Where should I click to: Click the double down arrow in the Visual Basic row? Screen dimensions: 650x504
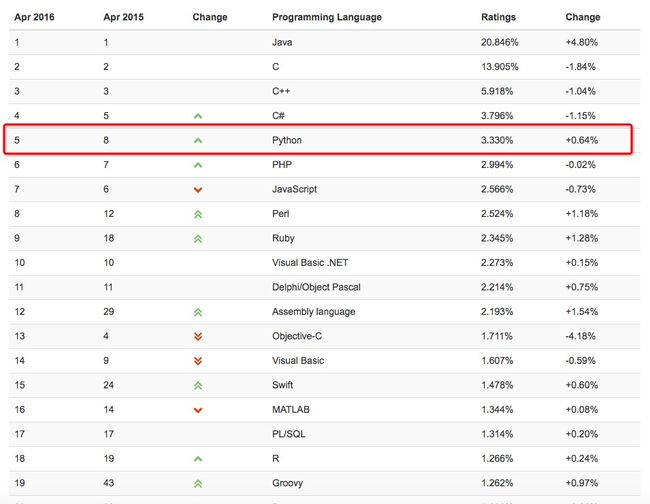pos(198,361)
